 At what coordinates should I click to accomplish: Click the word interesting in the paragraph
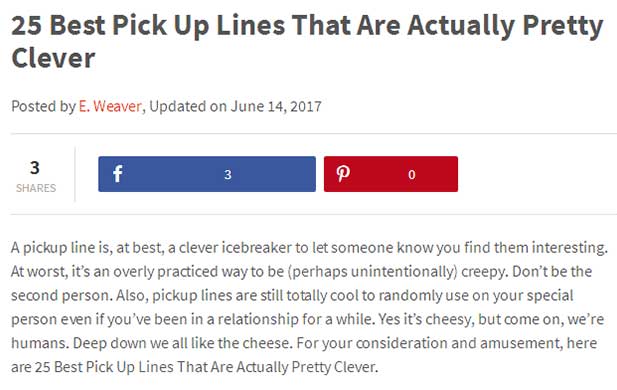click(570, 248)
